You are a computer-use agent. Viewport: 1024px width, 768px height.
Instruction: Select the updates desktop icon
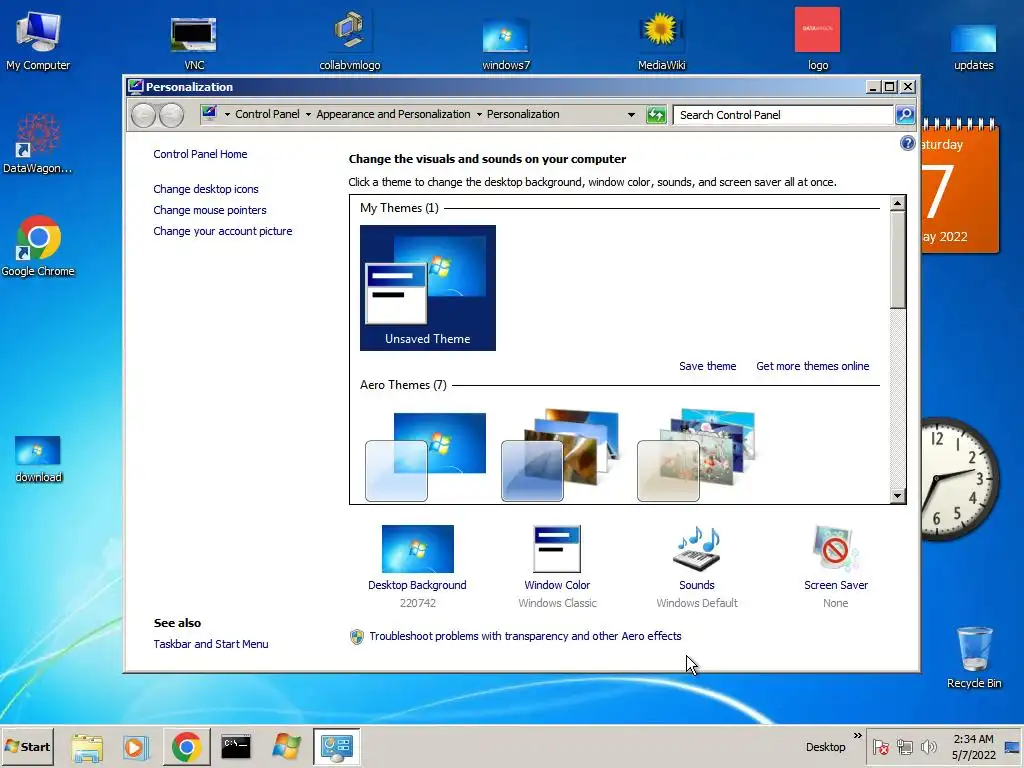[x=973, y=46]
